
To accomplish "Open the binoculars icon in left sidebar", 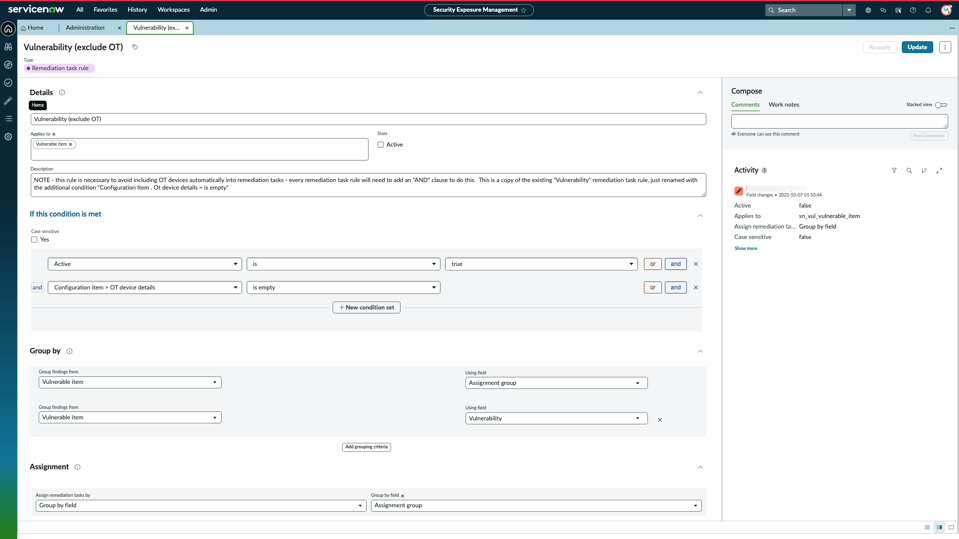I will pyautogui.click(x=8, y=46).
